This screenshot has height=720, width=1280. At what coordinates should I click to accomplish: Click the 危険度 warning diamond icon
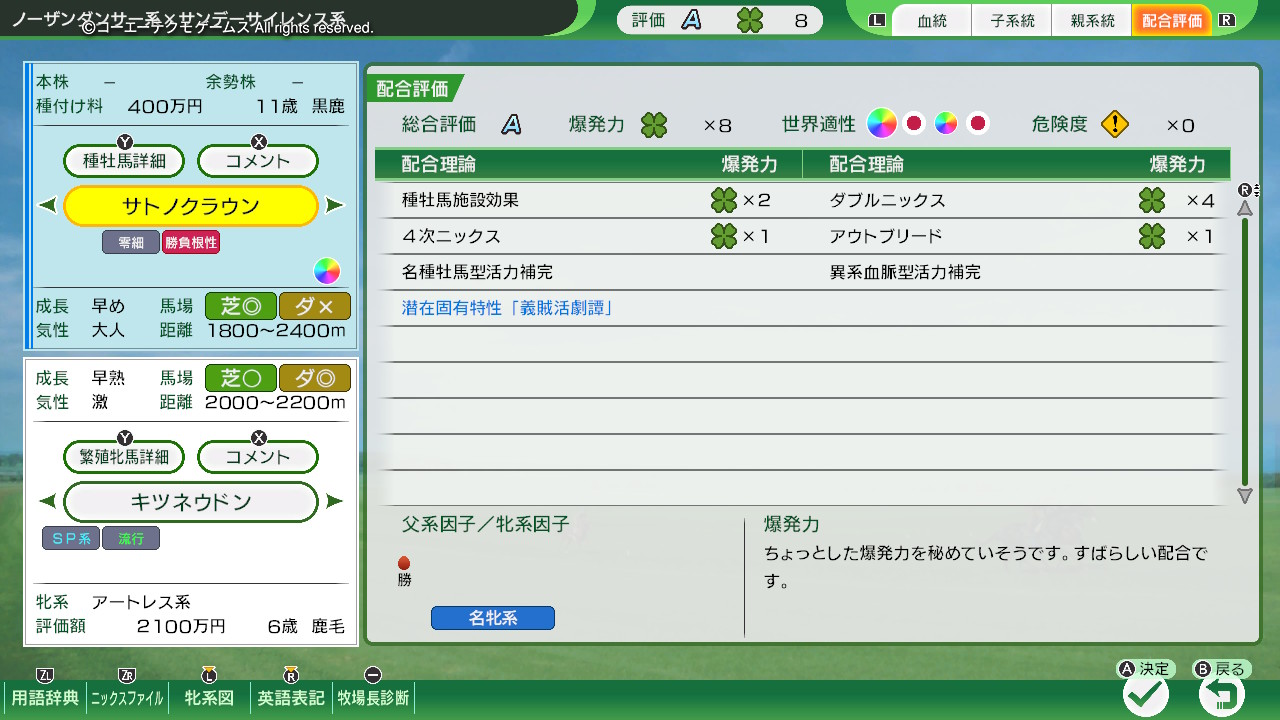pyautogui.click(x=1115, y=125)
